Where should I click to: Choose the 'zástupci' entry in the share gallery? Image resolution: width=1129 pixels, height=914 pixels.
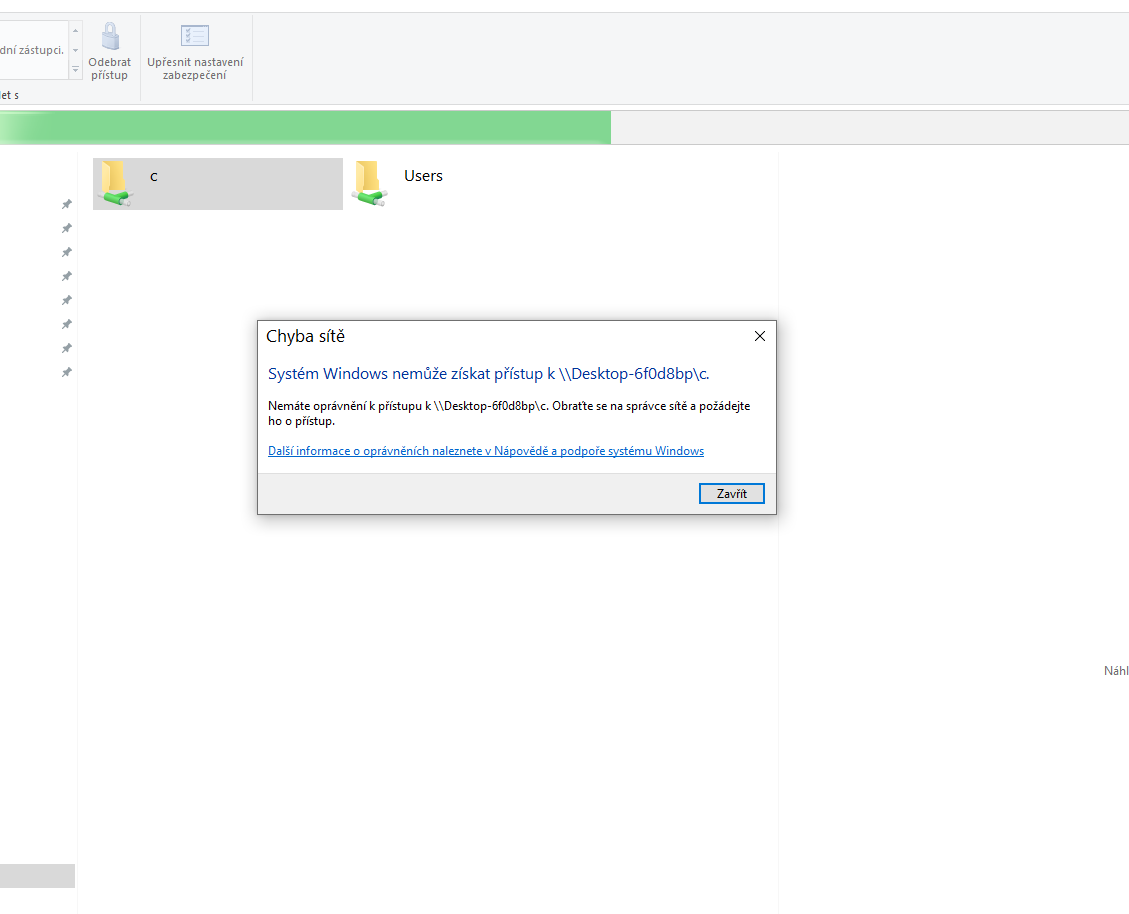coord(32,50)
